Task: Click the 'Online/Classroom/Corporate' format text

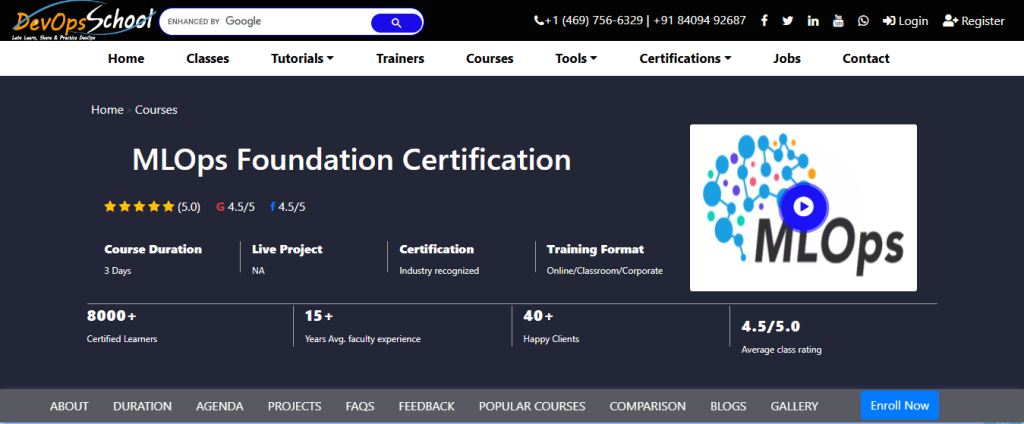Action: [605, 270]
